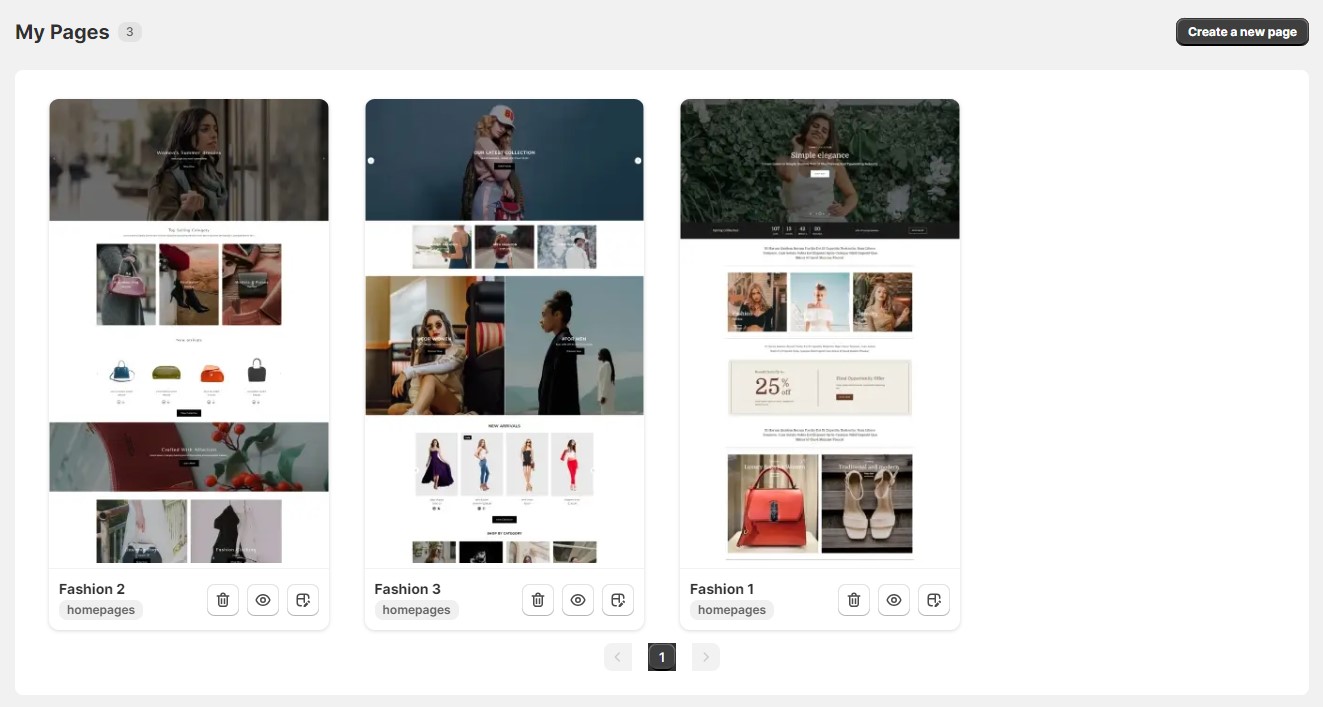Click the Fashion 3 page title
1323x707 pixels.
(407, 589)
